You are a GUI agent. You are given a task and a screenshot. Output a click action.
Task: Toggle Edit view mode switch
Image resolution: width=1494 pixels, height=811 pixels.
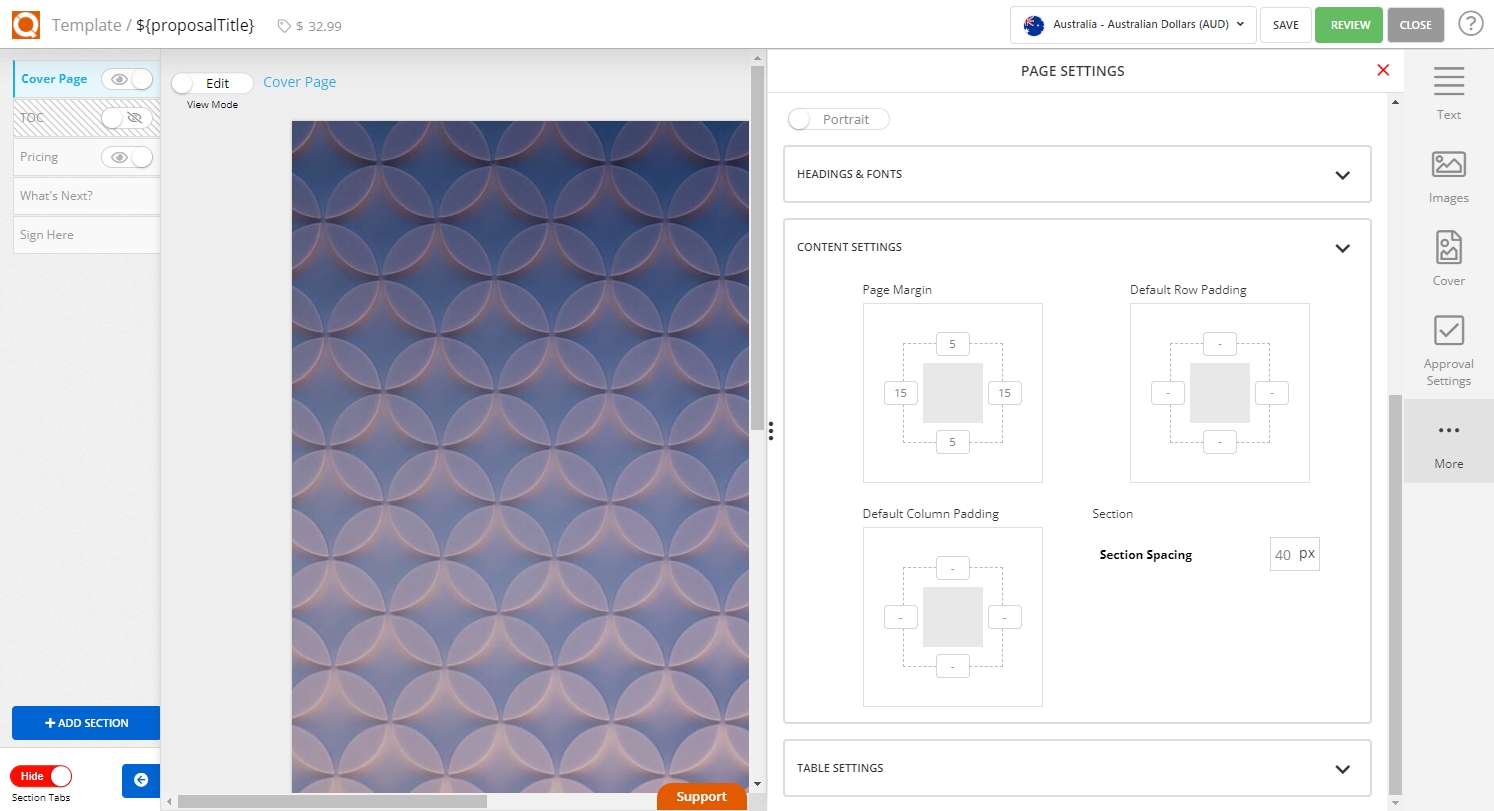pyautogui.click(x=211, y=83)
